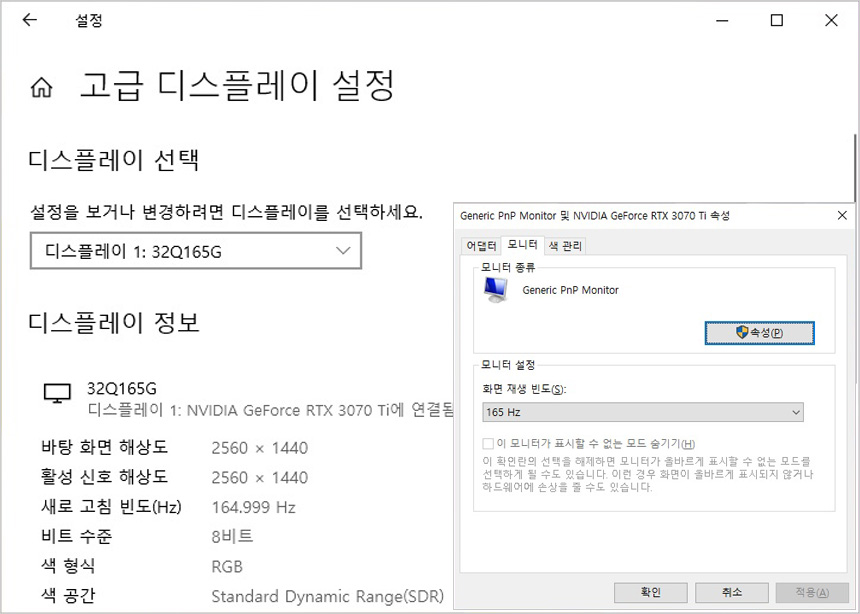Open the display selection dropdown
860x614 pixels.
pyautogui.click(x=196, y=251)
